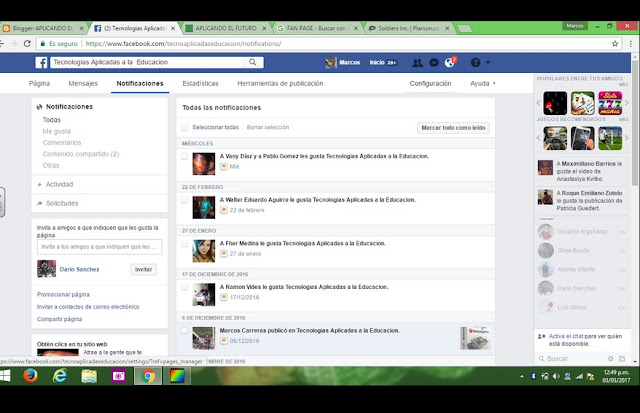The image size is (640, 413).
Task: Open the friend requests icon
Action: pos(417,62)
